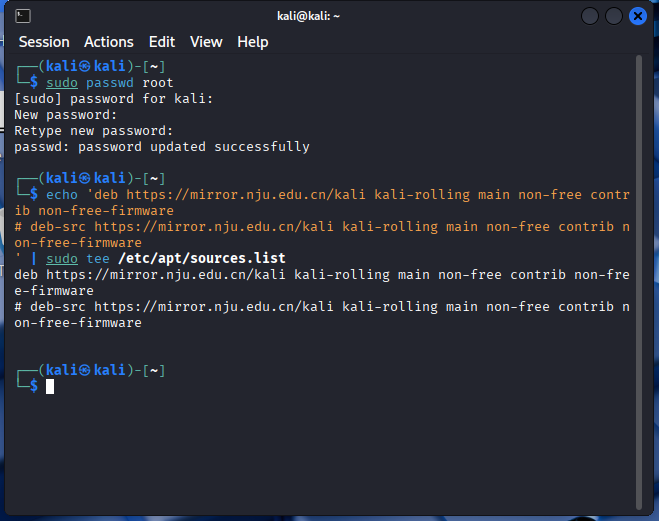Image resolution: width=659 pixels, height=521 pixels.
Task: Click the 'passwd: password updated successfully' line
Action: (162, 147)
